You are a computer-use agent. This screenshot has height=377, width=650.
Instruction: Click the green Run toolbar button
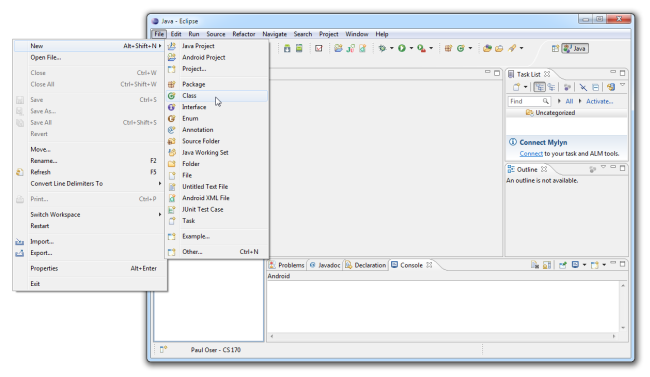(x=402, y=48)
